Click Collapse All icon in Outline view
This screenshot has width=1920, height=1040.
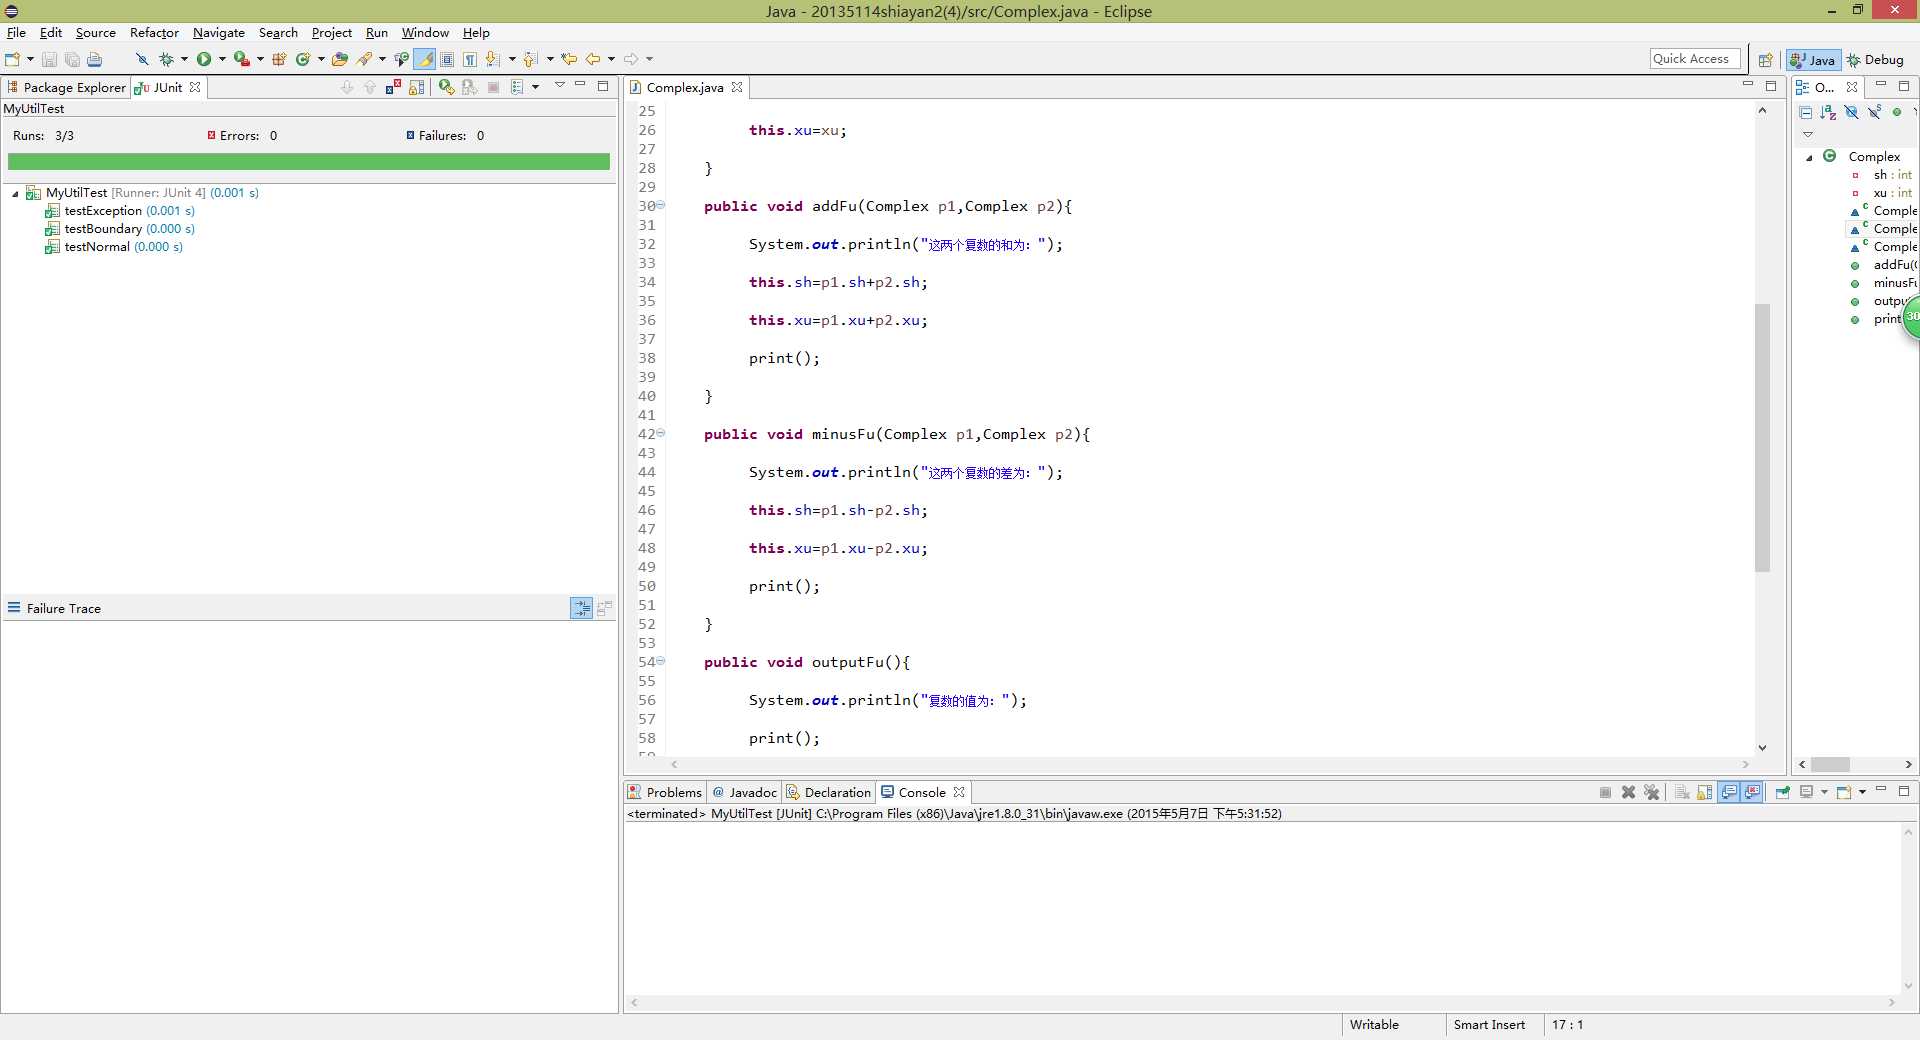tap(1805, 112)
